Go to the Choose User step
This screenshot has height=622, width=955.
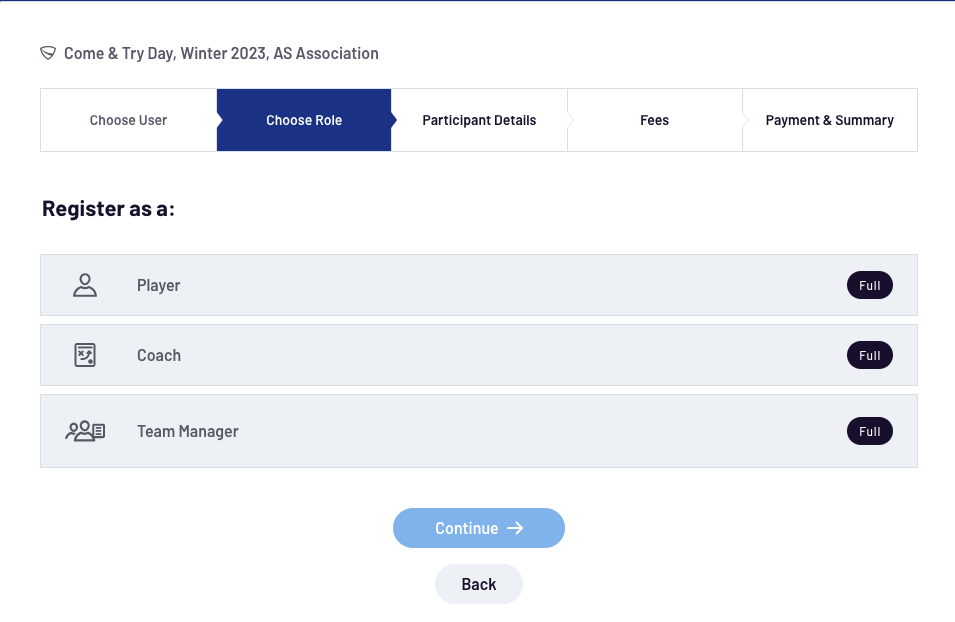(x=128, y=120)
